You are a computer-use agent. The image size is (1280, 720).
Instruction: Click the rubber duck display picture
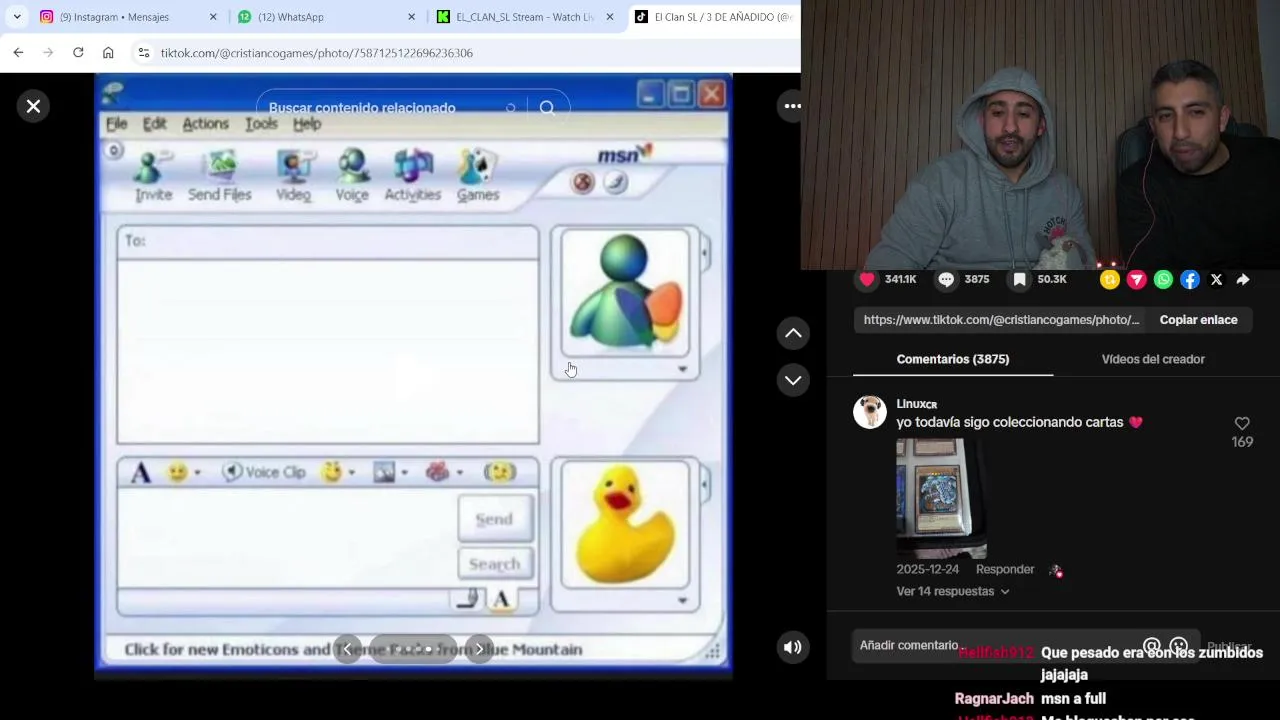pyautogui.click(x=625, y=524)
